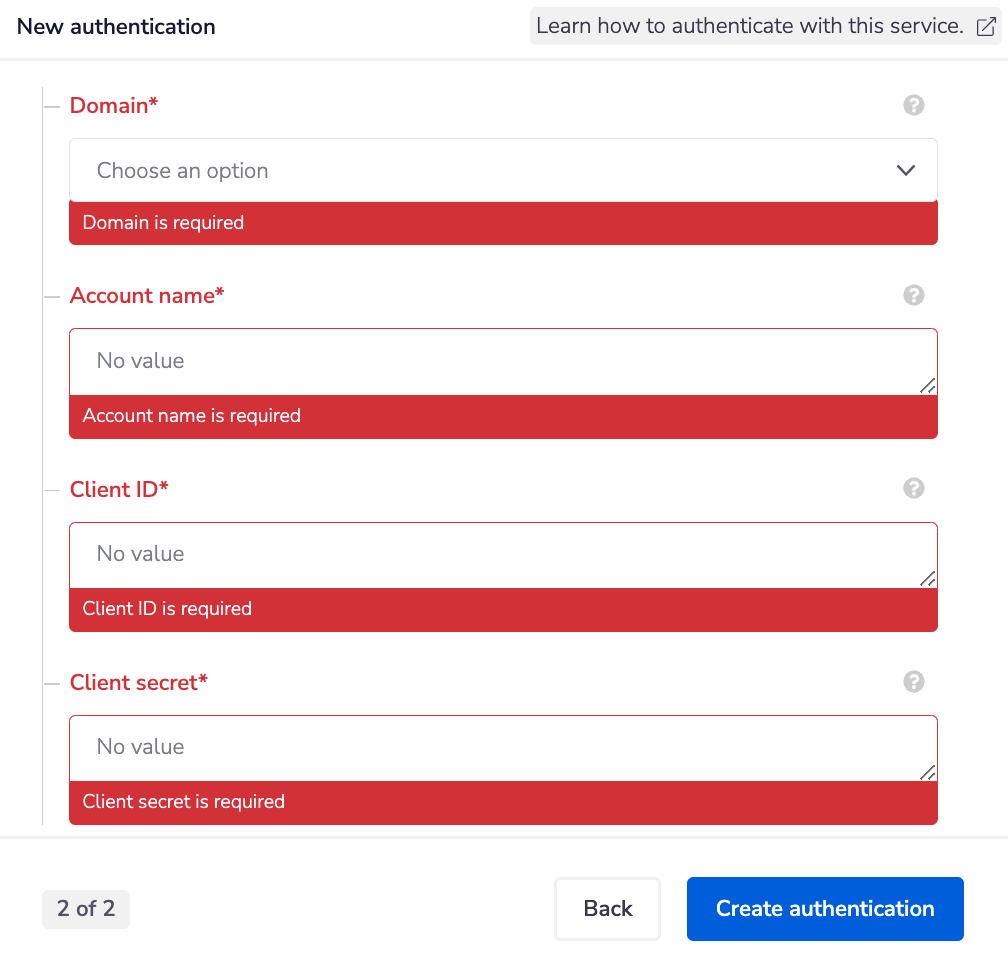This screenshot has height=978, width=1008.
Task: Click the Client ID resize handle
Action: [928, 579]
